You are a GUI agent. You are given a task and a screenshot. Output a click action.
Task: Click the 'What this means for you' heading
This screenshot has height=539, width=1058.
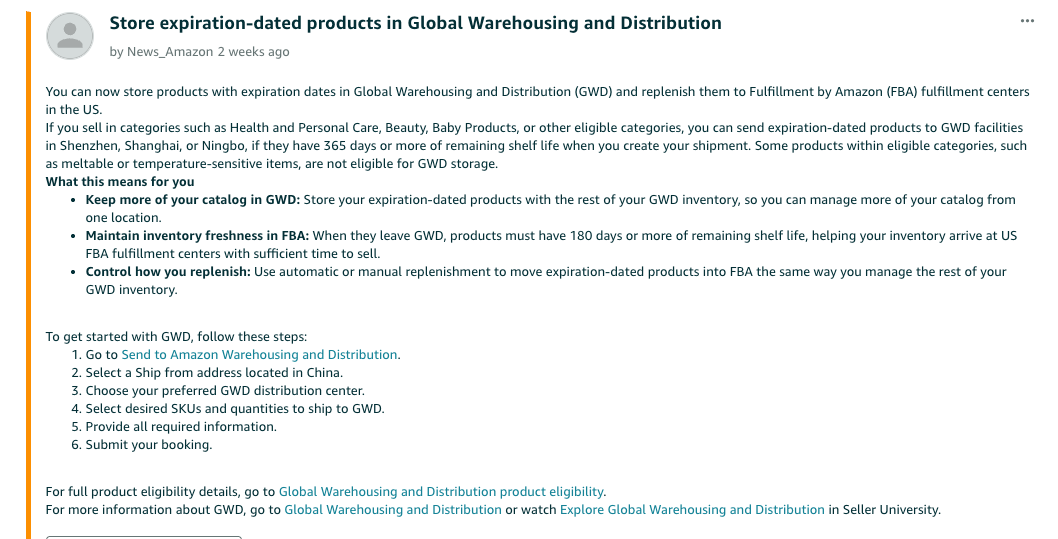pos(120,181)
